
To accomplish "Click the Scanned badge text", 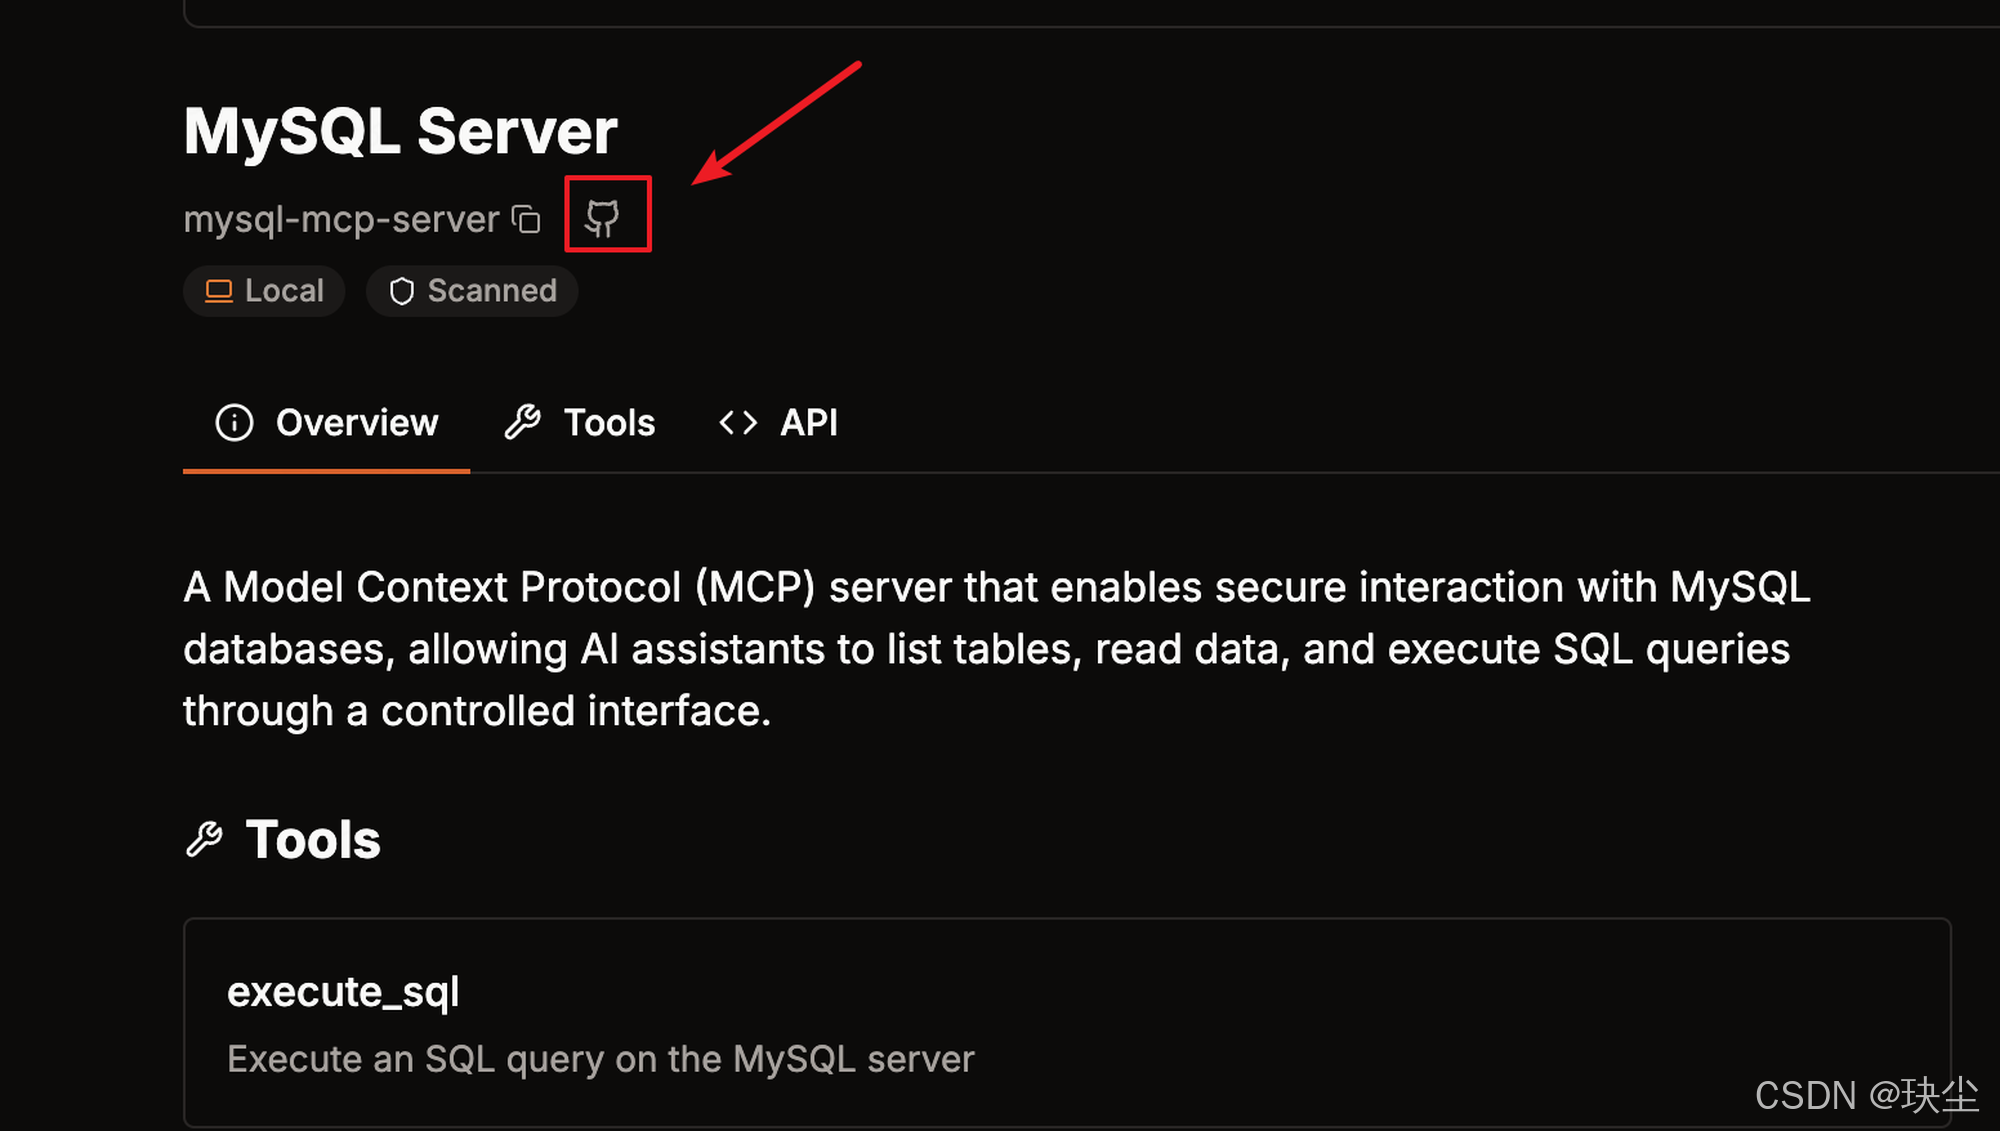I will click(x=492, y=291).
